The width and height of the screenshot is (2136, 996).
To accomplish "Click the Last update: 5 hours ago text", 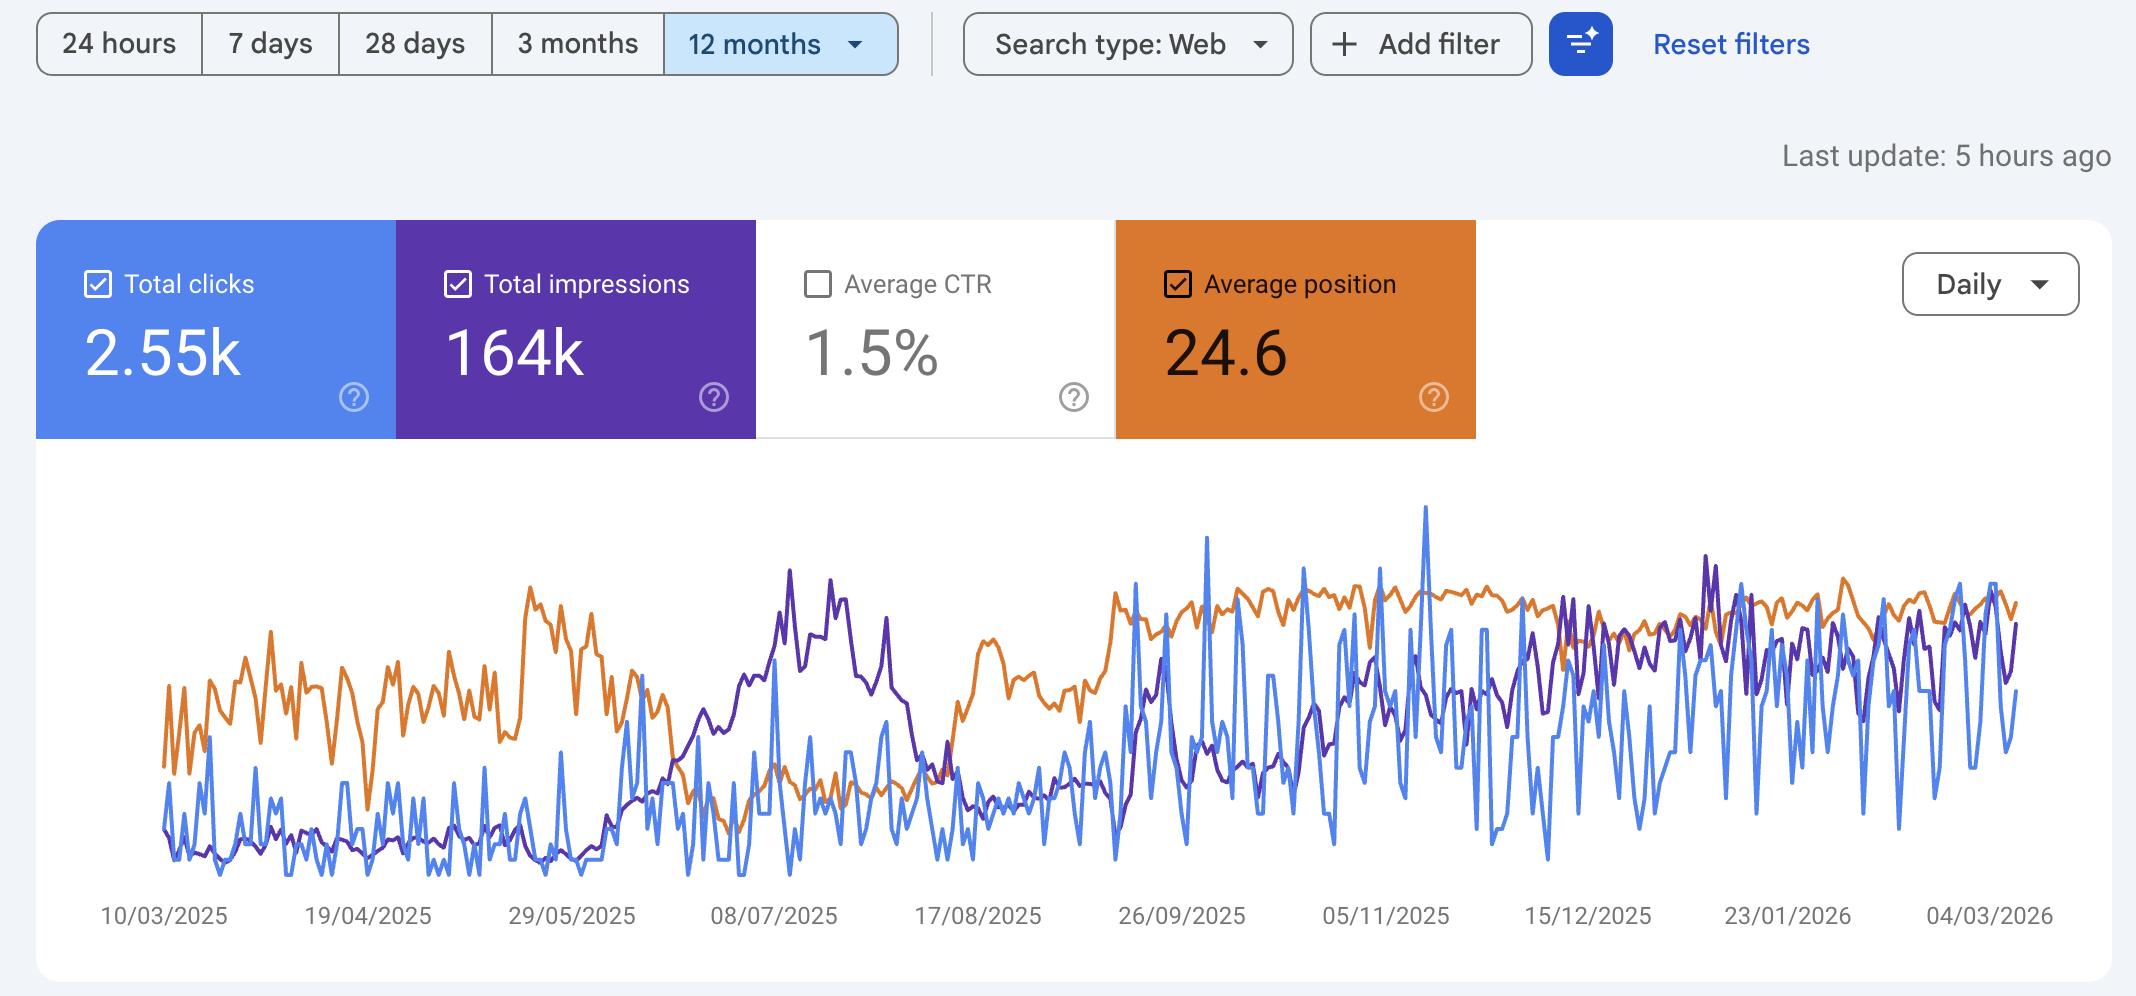I will tap(1946, 156).
